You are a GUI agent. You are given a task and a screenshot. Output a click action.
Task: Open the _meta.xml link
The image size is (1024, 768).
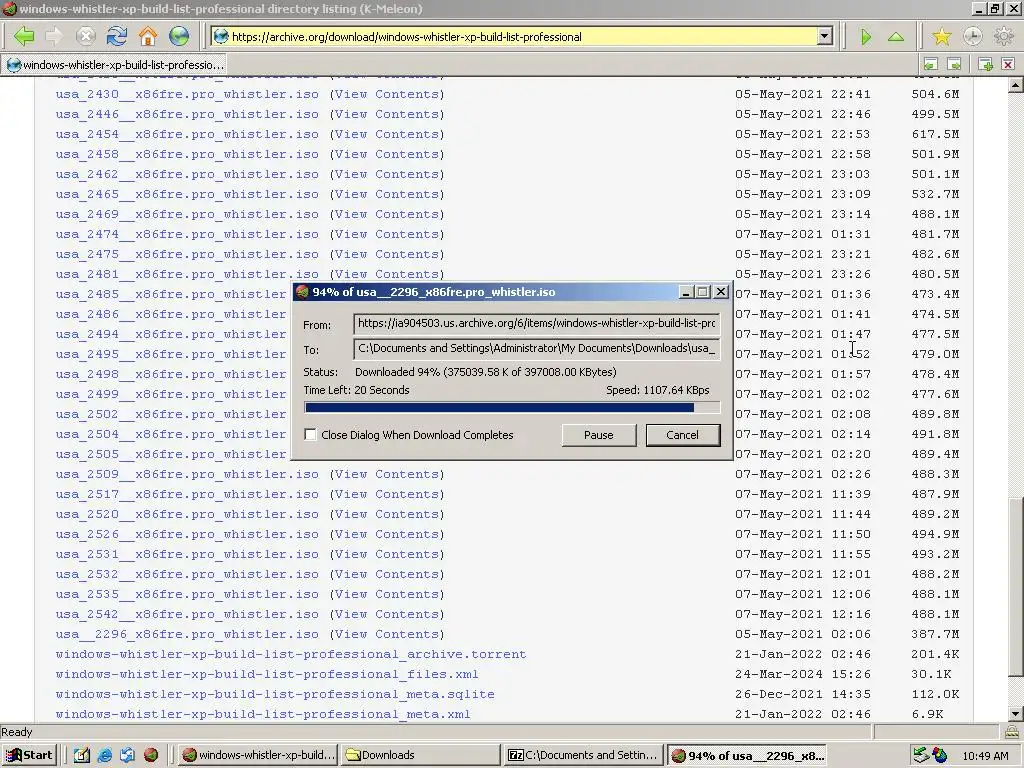coord(263,714)
